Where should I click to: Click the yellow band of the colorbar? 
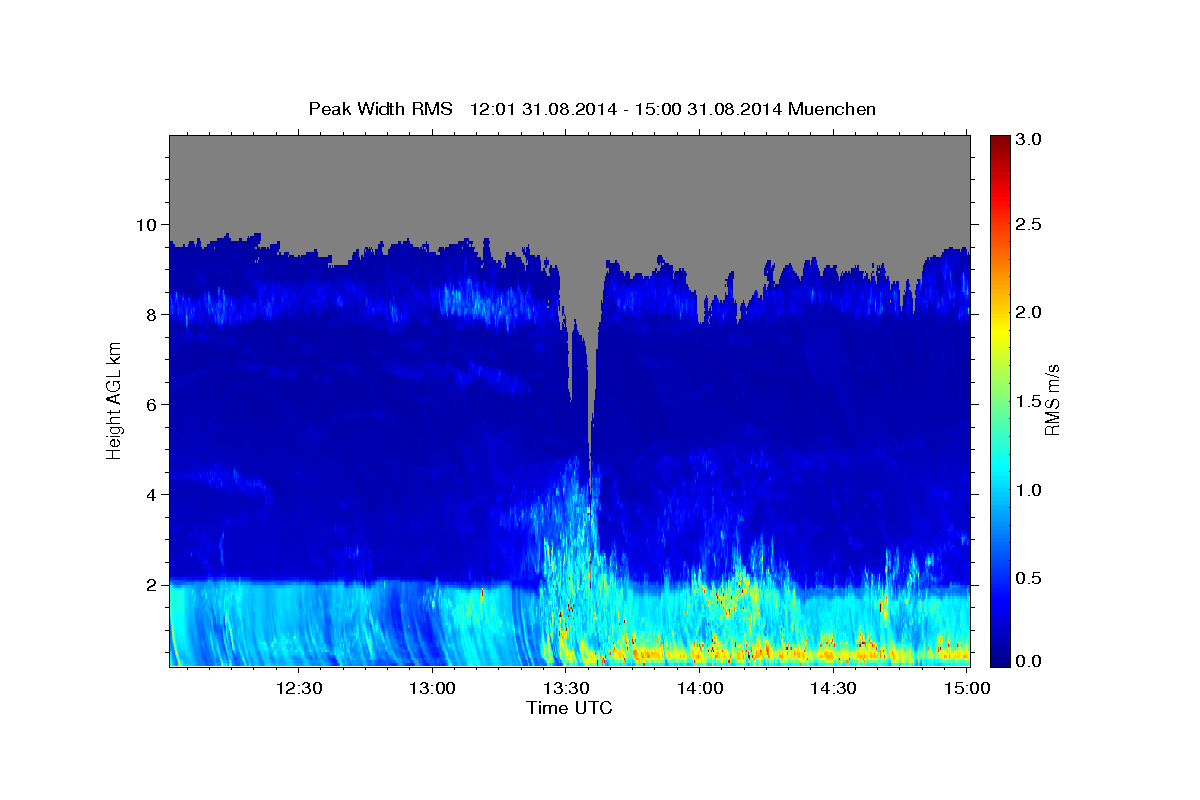[999, 330]
